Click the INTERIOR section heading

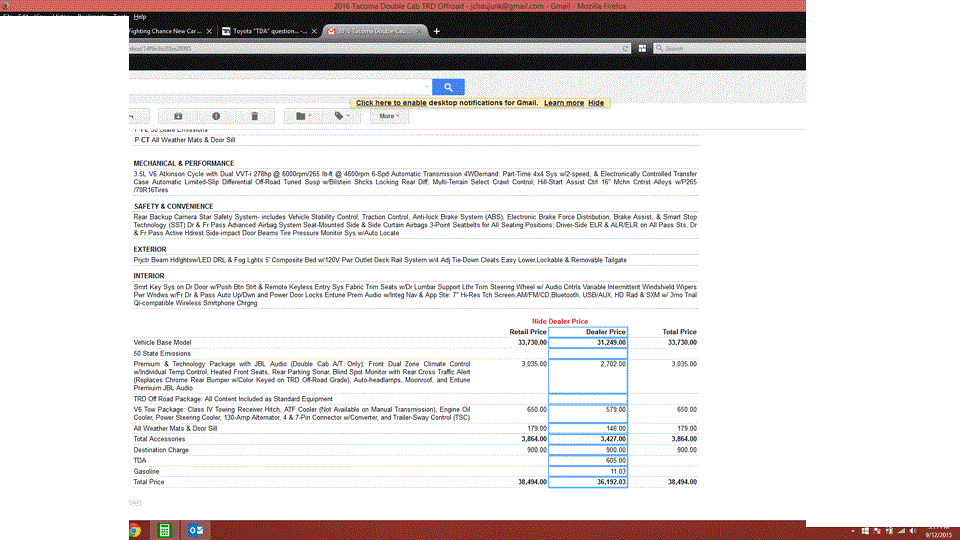point(149,276)
